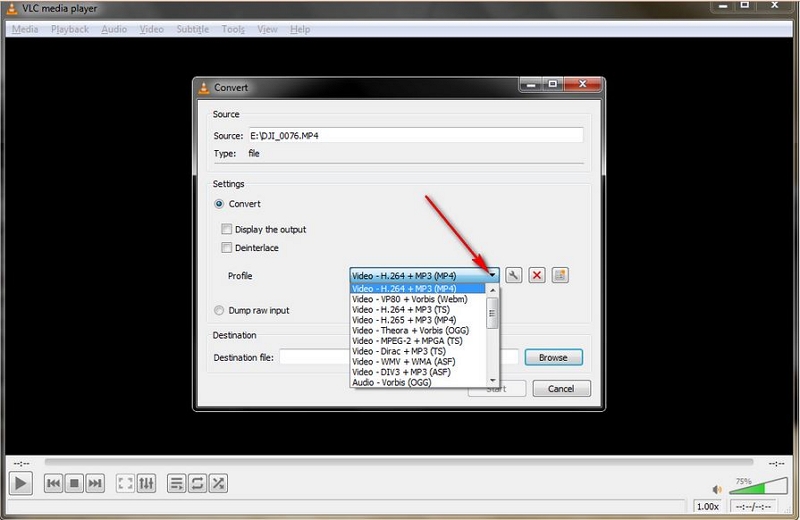The width and height of the screenshot is (800, 520).
Task: Click profile list scroll-up arrow
Action: 492,290
